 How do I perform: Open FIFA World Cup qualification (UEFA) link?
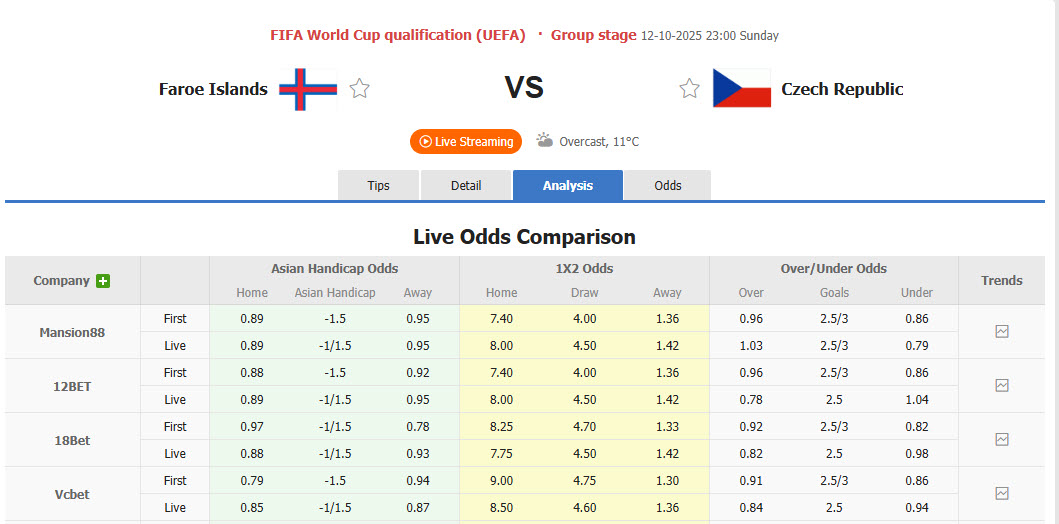coord(397,35)
